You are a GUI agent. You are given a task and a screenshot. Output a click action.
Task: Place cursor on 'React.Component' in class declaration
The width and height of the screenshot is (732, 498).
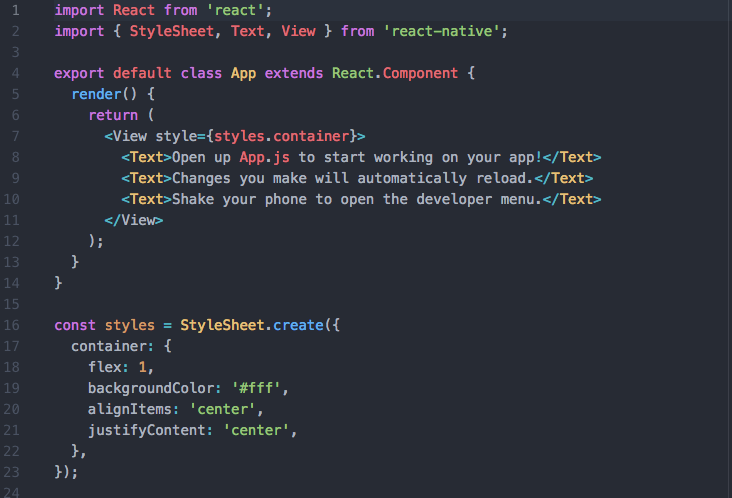pos(384,74)
